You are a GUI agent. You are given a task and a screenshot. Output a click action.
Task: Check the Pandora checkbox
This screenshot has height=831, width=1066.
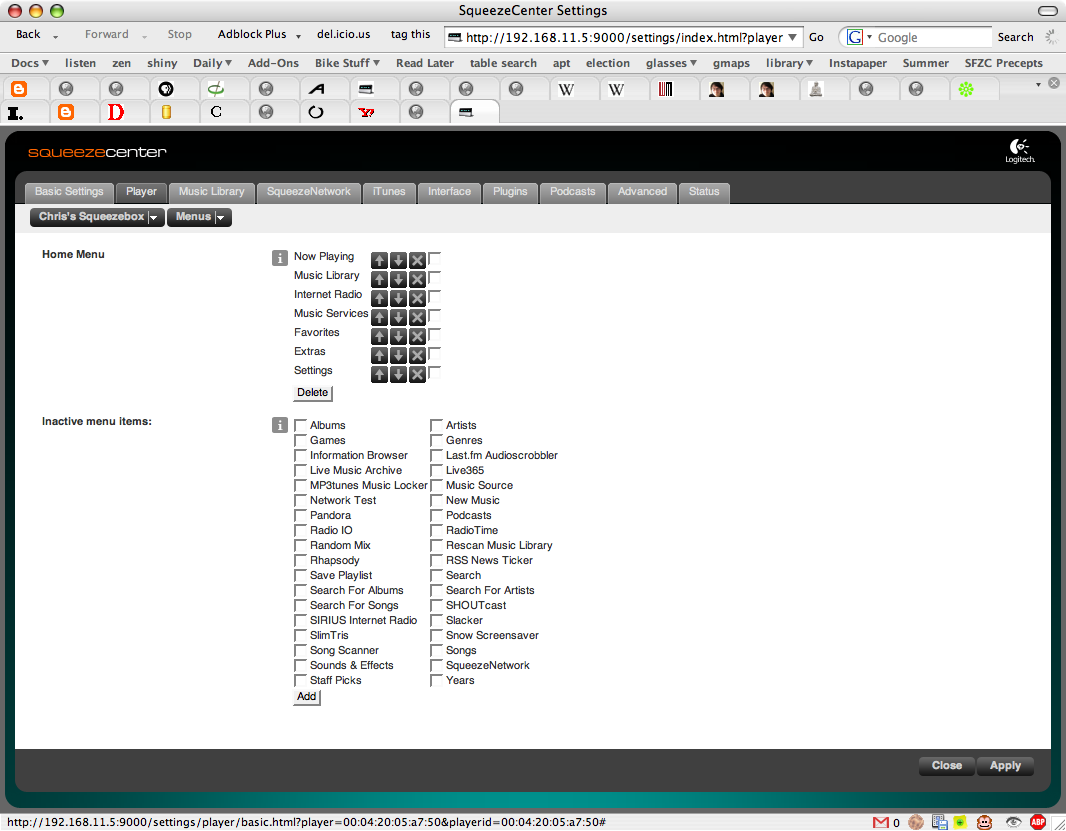301,516
